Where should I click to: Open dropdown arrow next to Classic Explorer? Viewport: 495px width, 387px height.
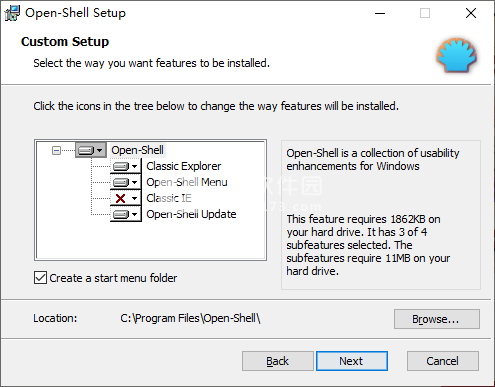pyautogui.click(x=135, y=166)
